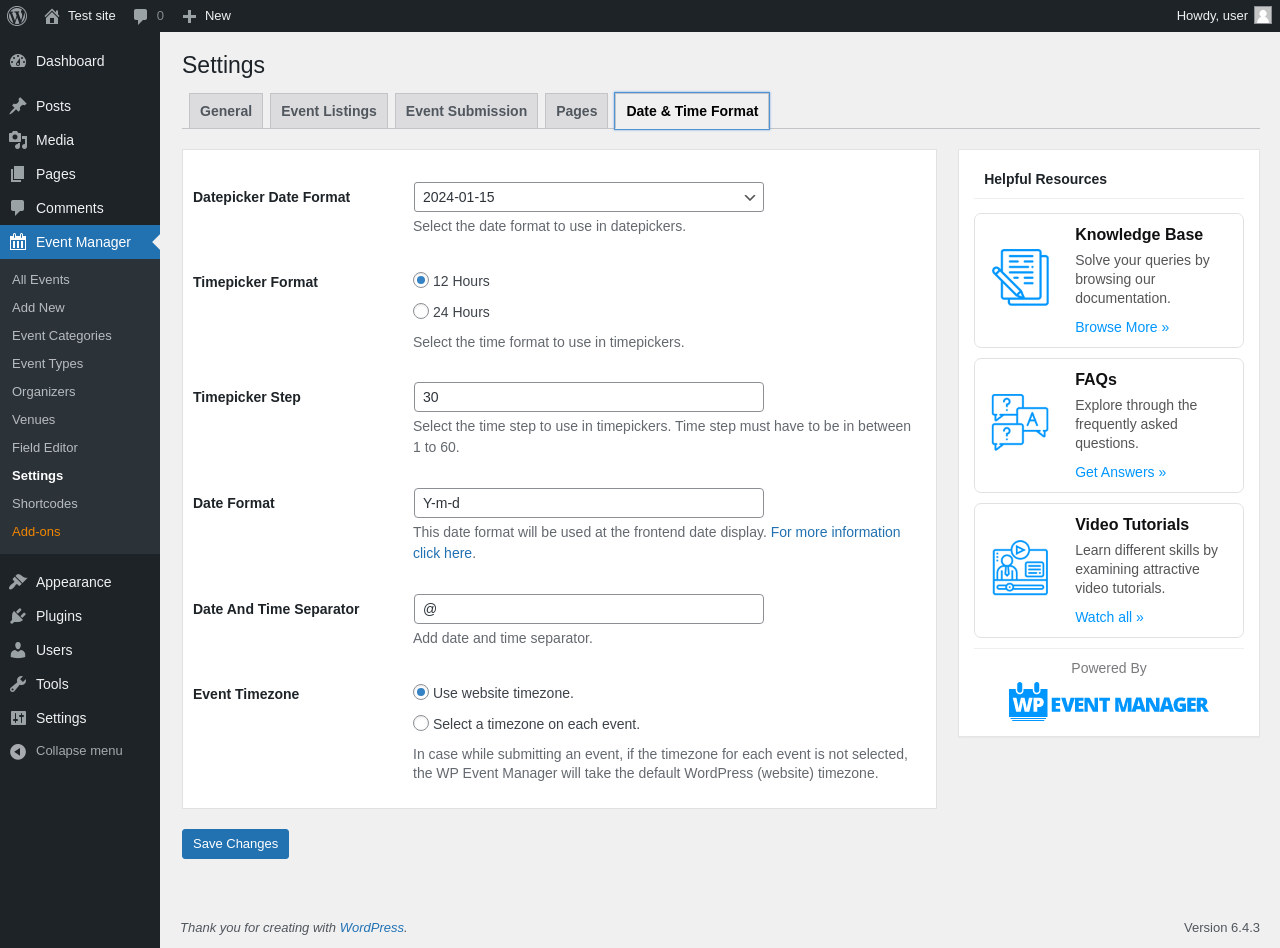Image resolution: width=1280 pixels, height=948 pixels.
Task: Click the Dashboard gauge icon
Action: click(18, 61)
